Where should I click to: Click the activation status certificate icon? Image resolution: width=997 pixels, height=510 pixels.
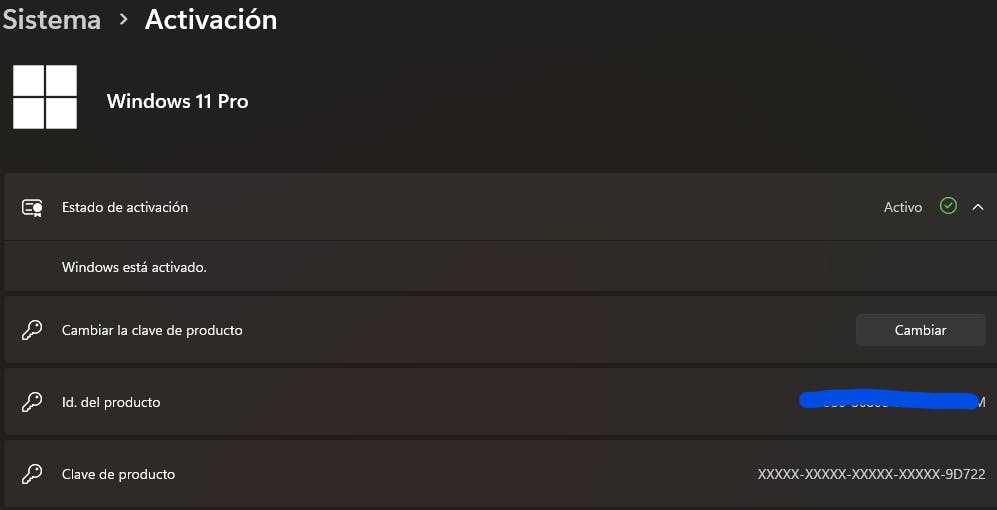tap(32, 207)
